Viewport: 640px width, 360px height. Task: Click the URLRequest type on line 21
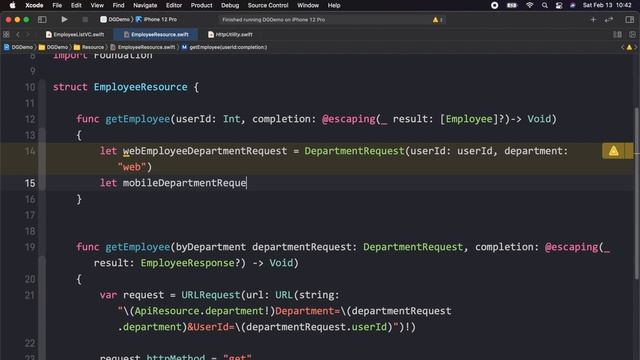pyautogui.click(x=211, y=295)
